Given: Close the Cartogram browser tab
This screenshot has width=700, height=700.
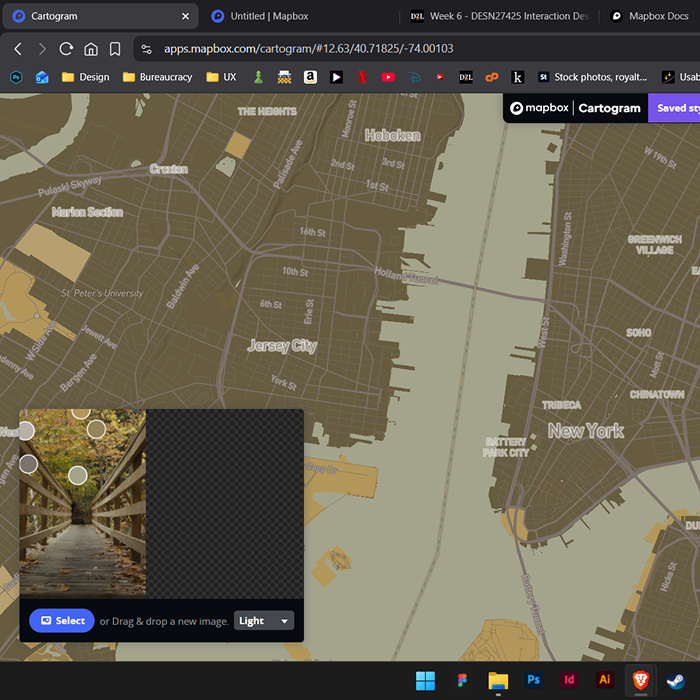Looking at the screenshot, I should point(185,16).
